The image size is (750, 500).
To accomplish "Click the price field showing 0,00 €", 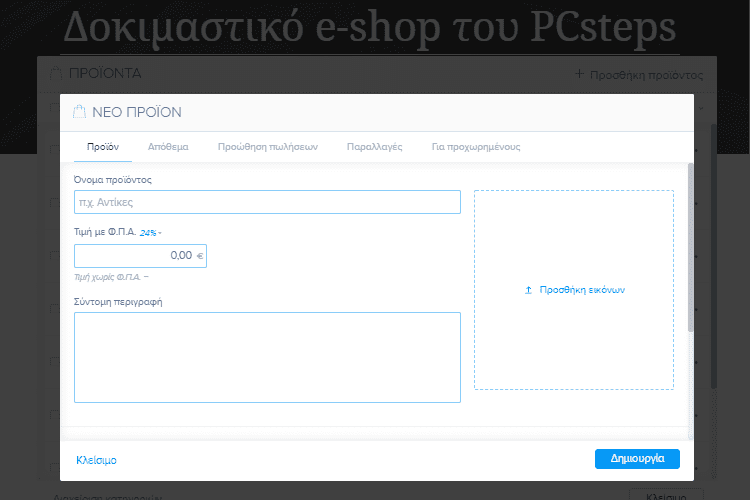I will click(140, 256).
